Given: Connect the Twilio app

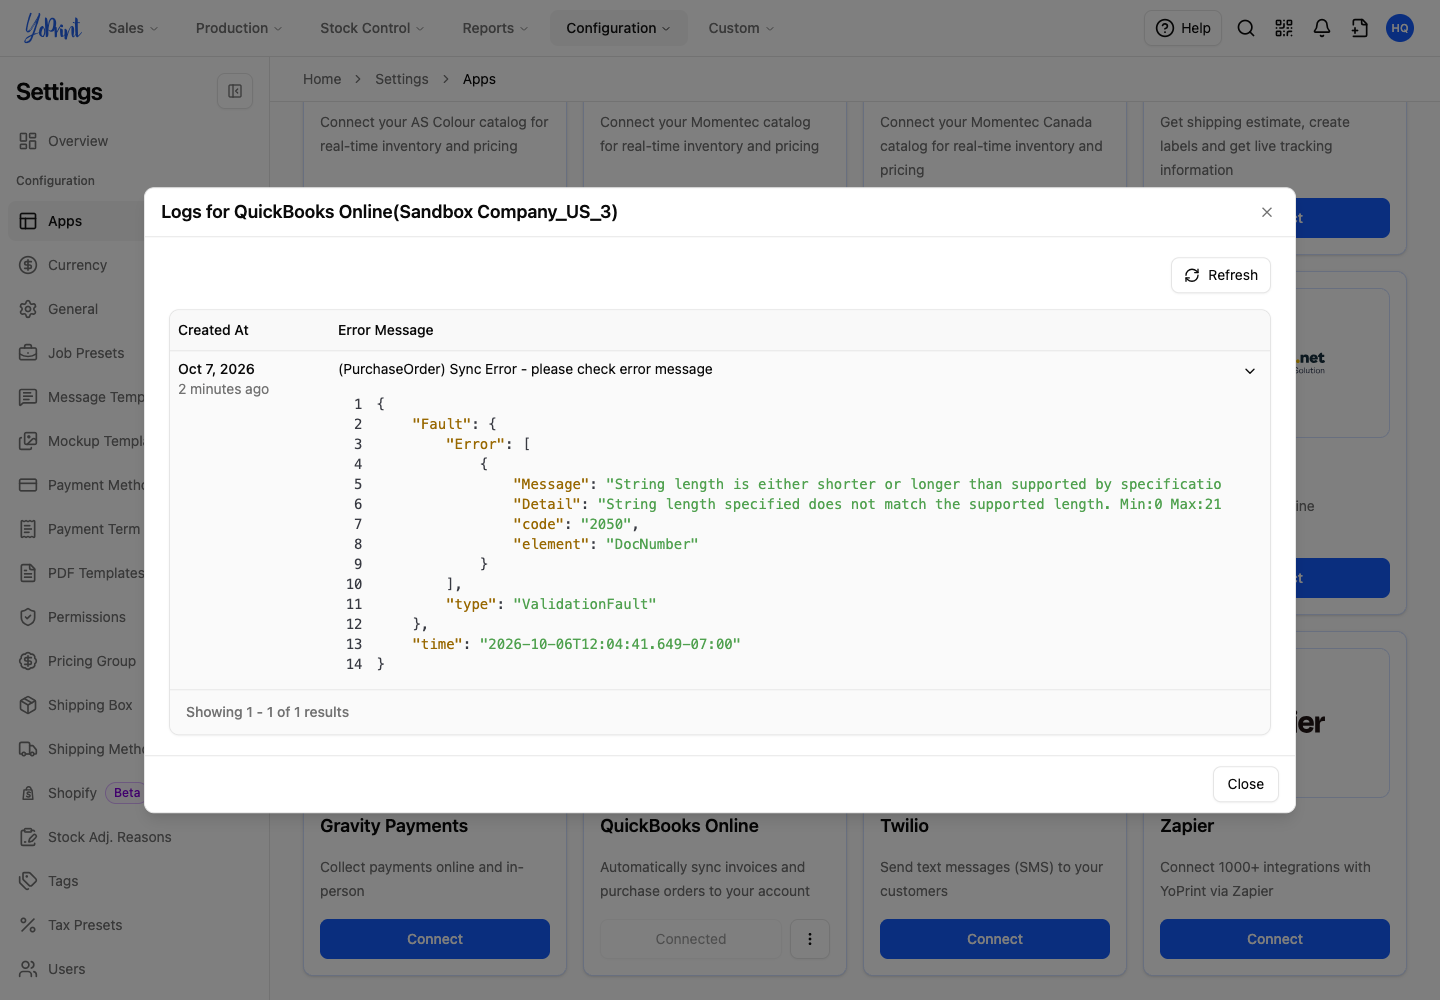Looking at the screenshot, I should pyautogui.click(x=995, y=939).
